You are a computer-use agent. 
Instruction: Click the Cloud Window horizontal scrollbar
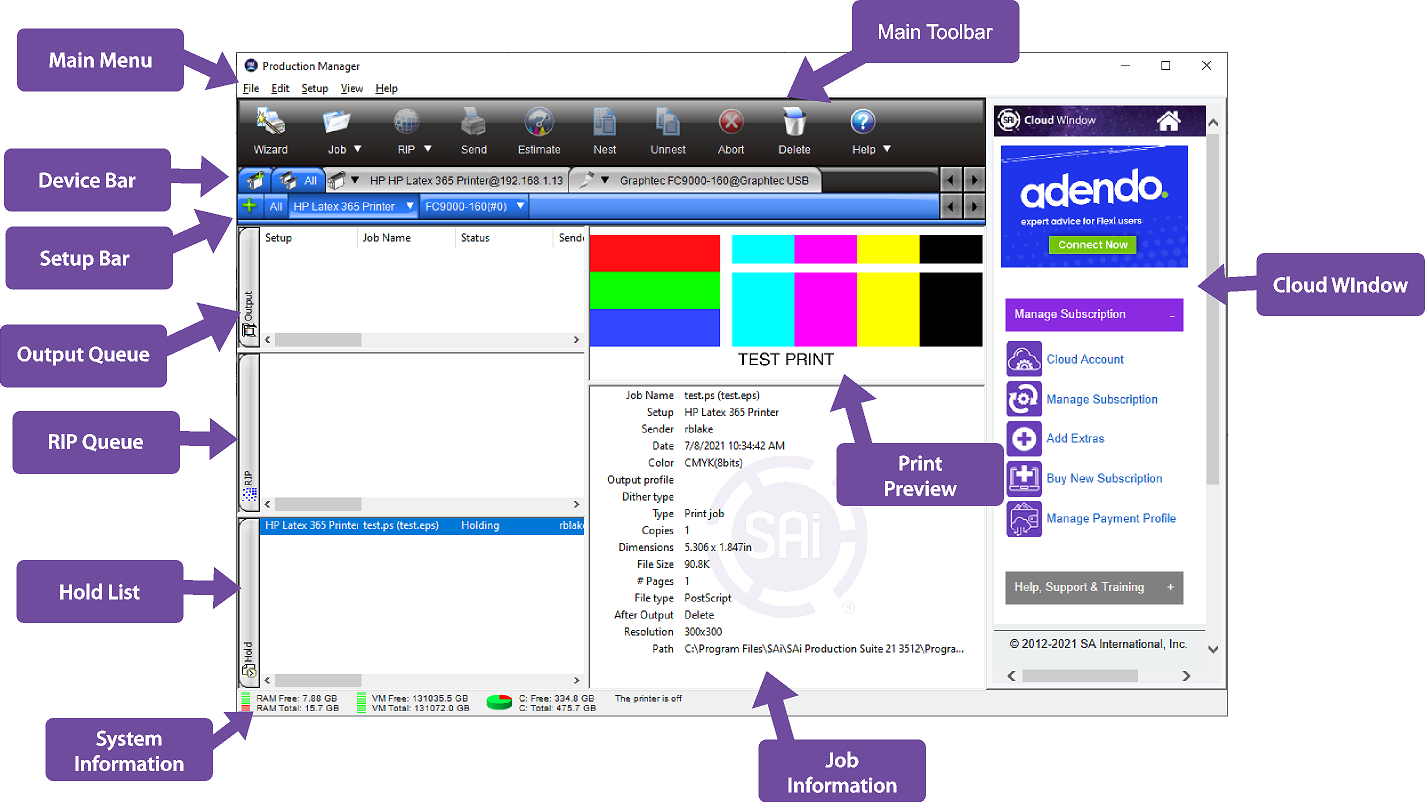click(1099, 676)
